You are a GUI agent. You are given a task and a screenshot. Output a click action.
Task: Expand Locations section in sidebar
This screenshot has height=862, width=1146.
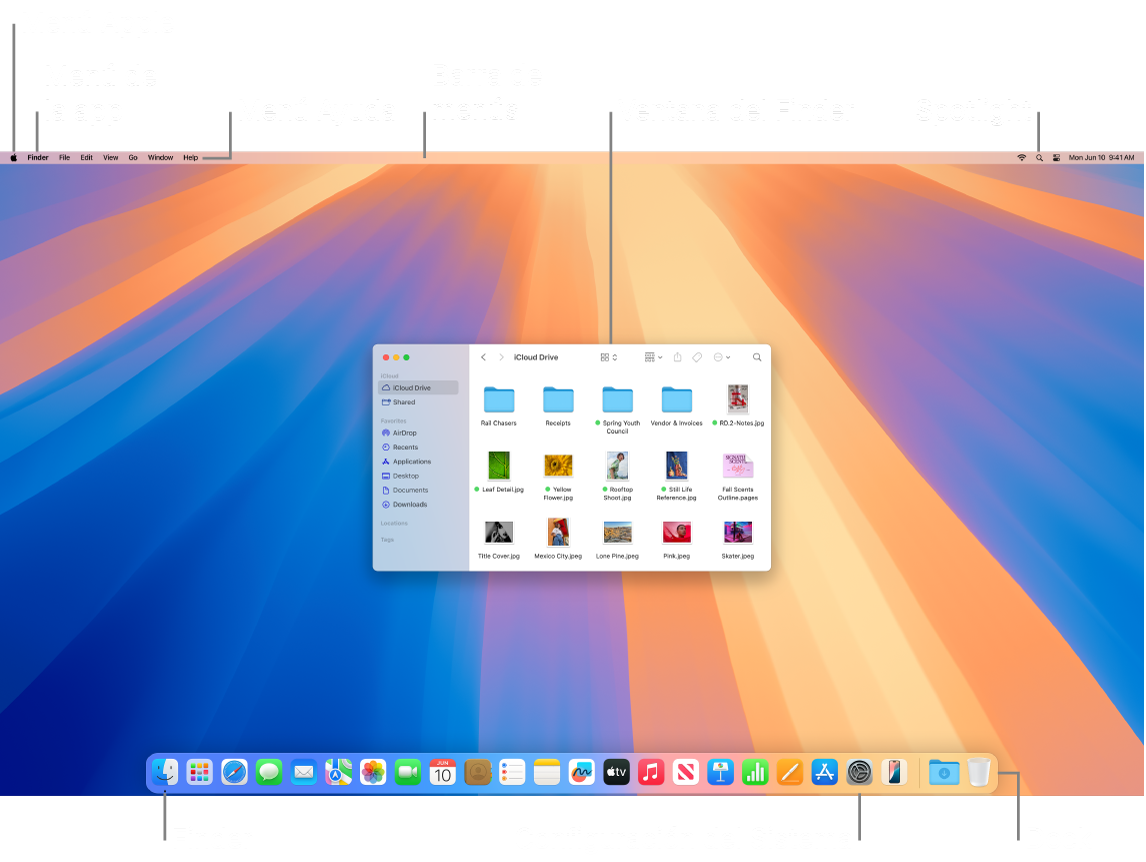coord(394,523)
